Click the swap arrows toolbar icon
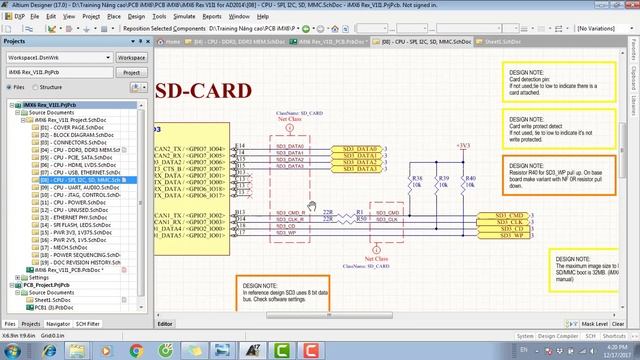 click(x=559, y=29)
